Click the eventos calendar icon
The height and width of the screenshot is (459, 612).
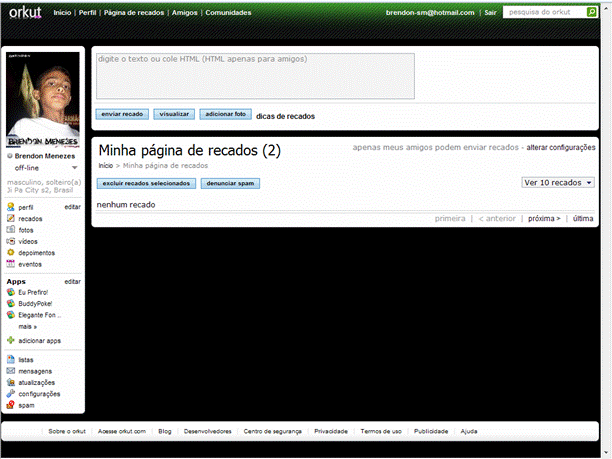[x=11, y=264]
